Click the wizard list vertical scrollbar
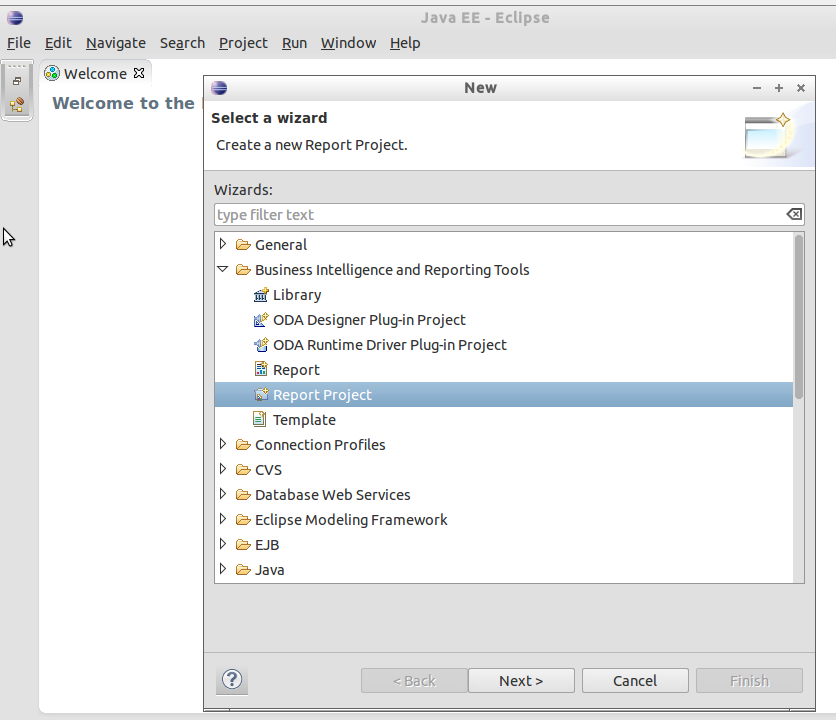The width and height of the screenshot is (836, 720). [799, 320]
